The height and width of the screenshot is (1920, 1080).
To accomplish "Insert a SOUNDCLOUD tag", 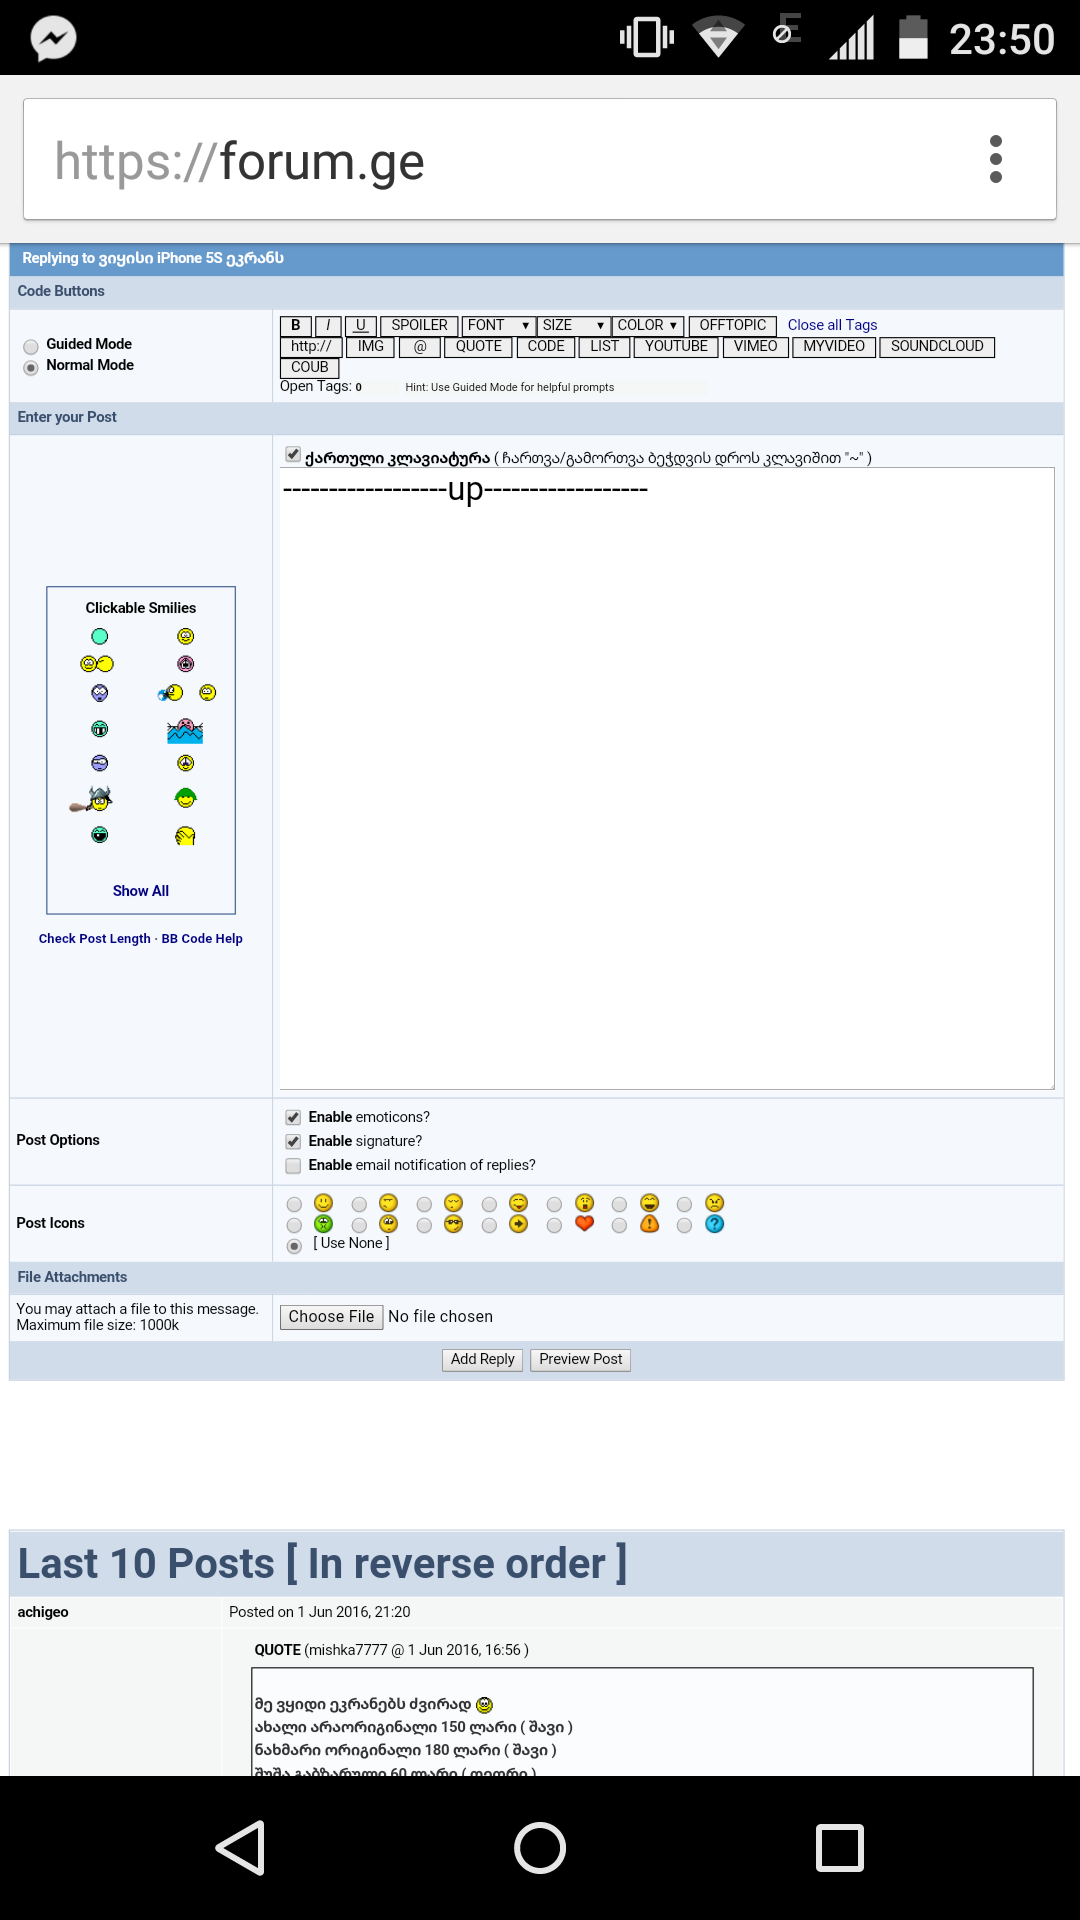I will coord(937,347).
